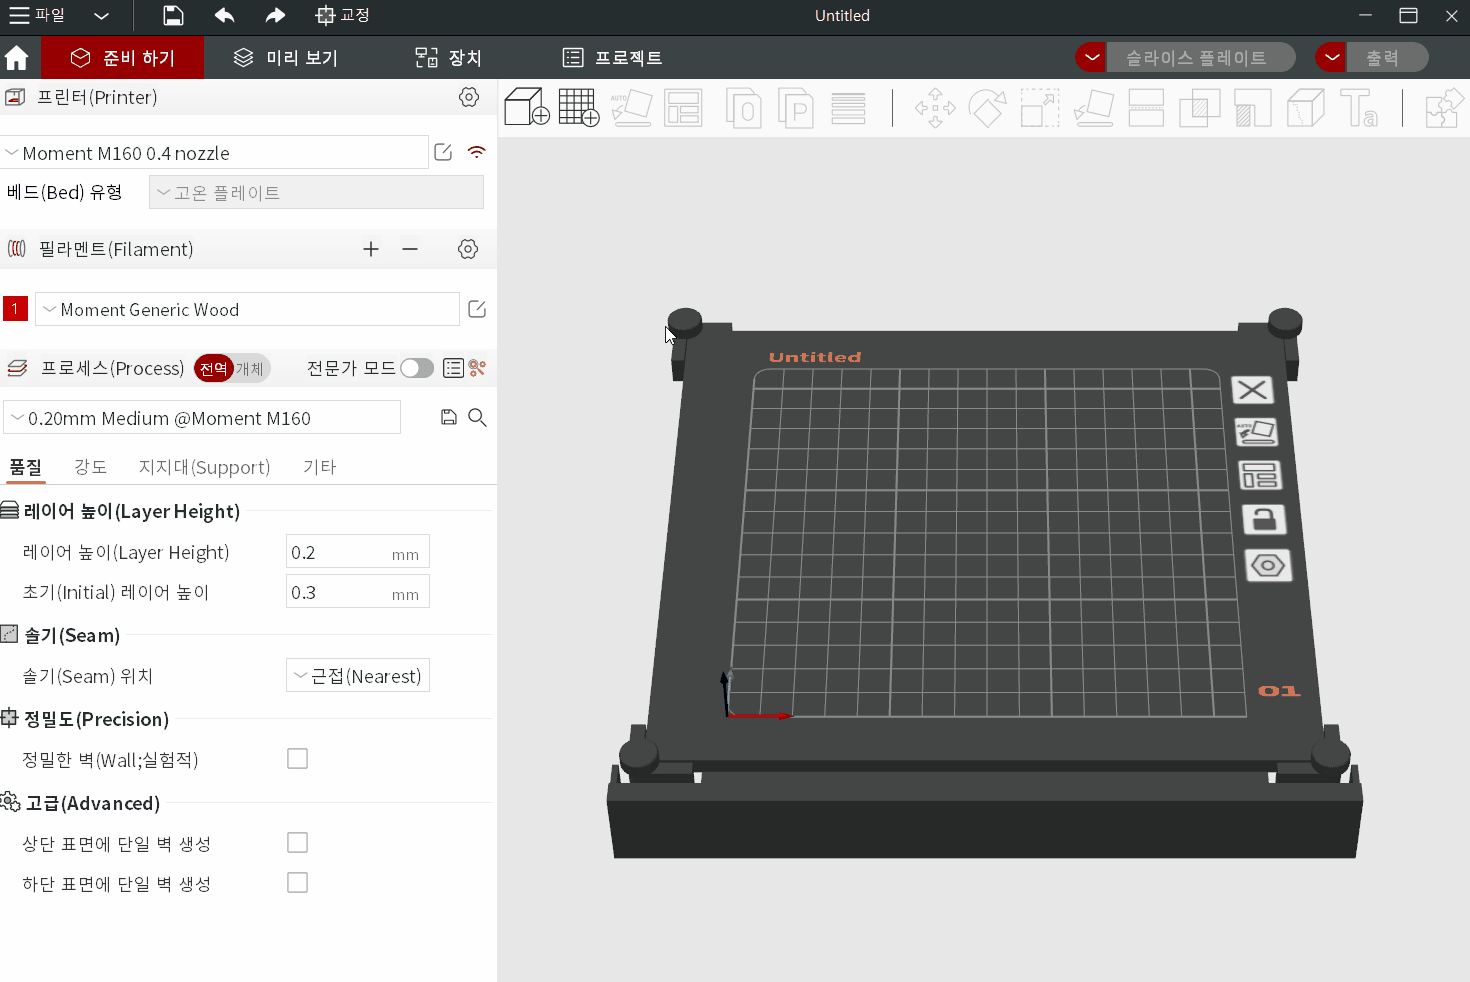Click the Add model cube icon
Viewport: 1470px width, 982px height.
coord(527,107)
